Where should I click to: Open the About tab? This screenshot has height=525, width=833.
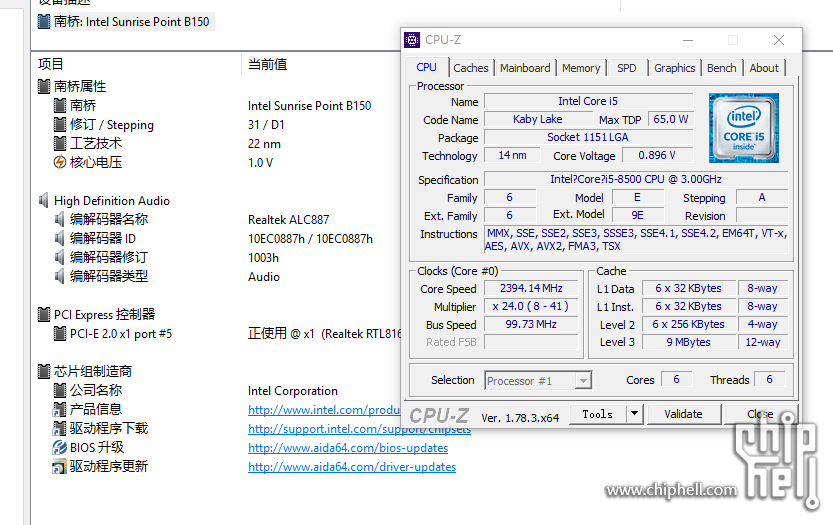click(764, 68)
